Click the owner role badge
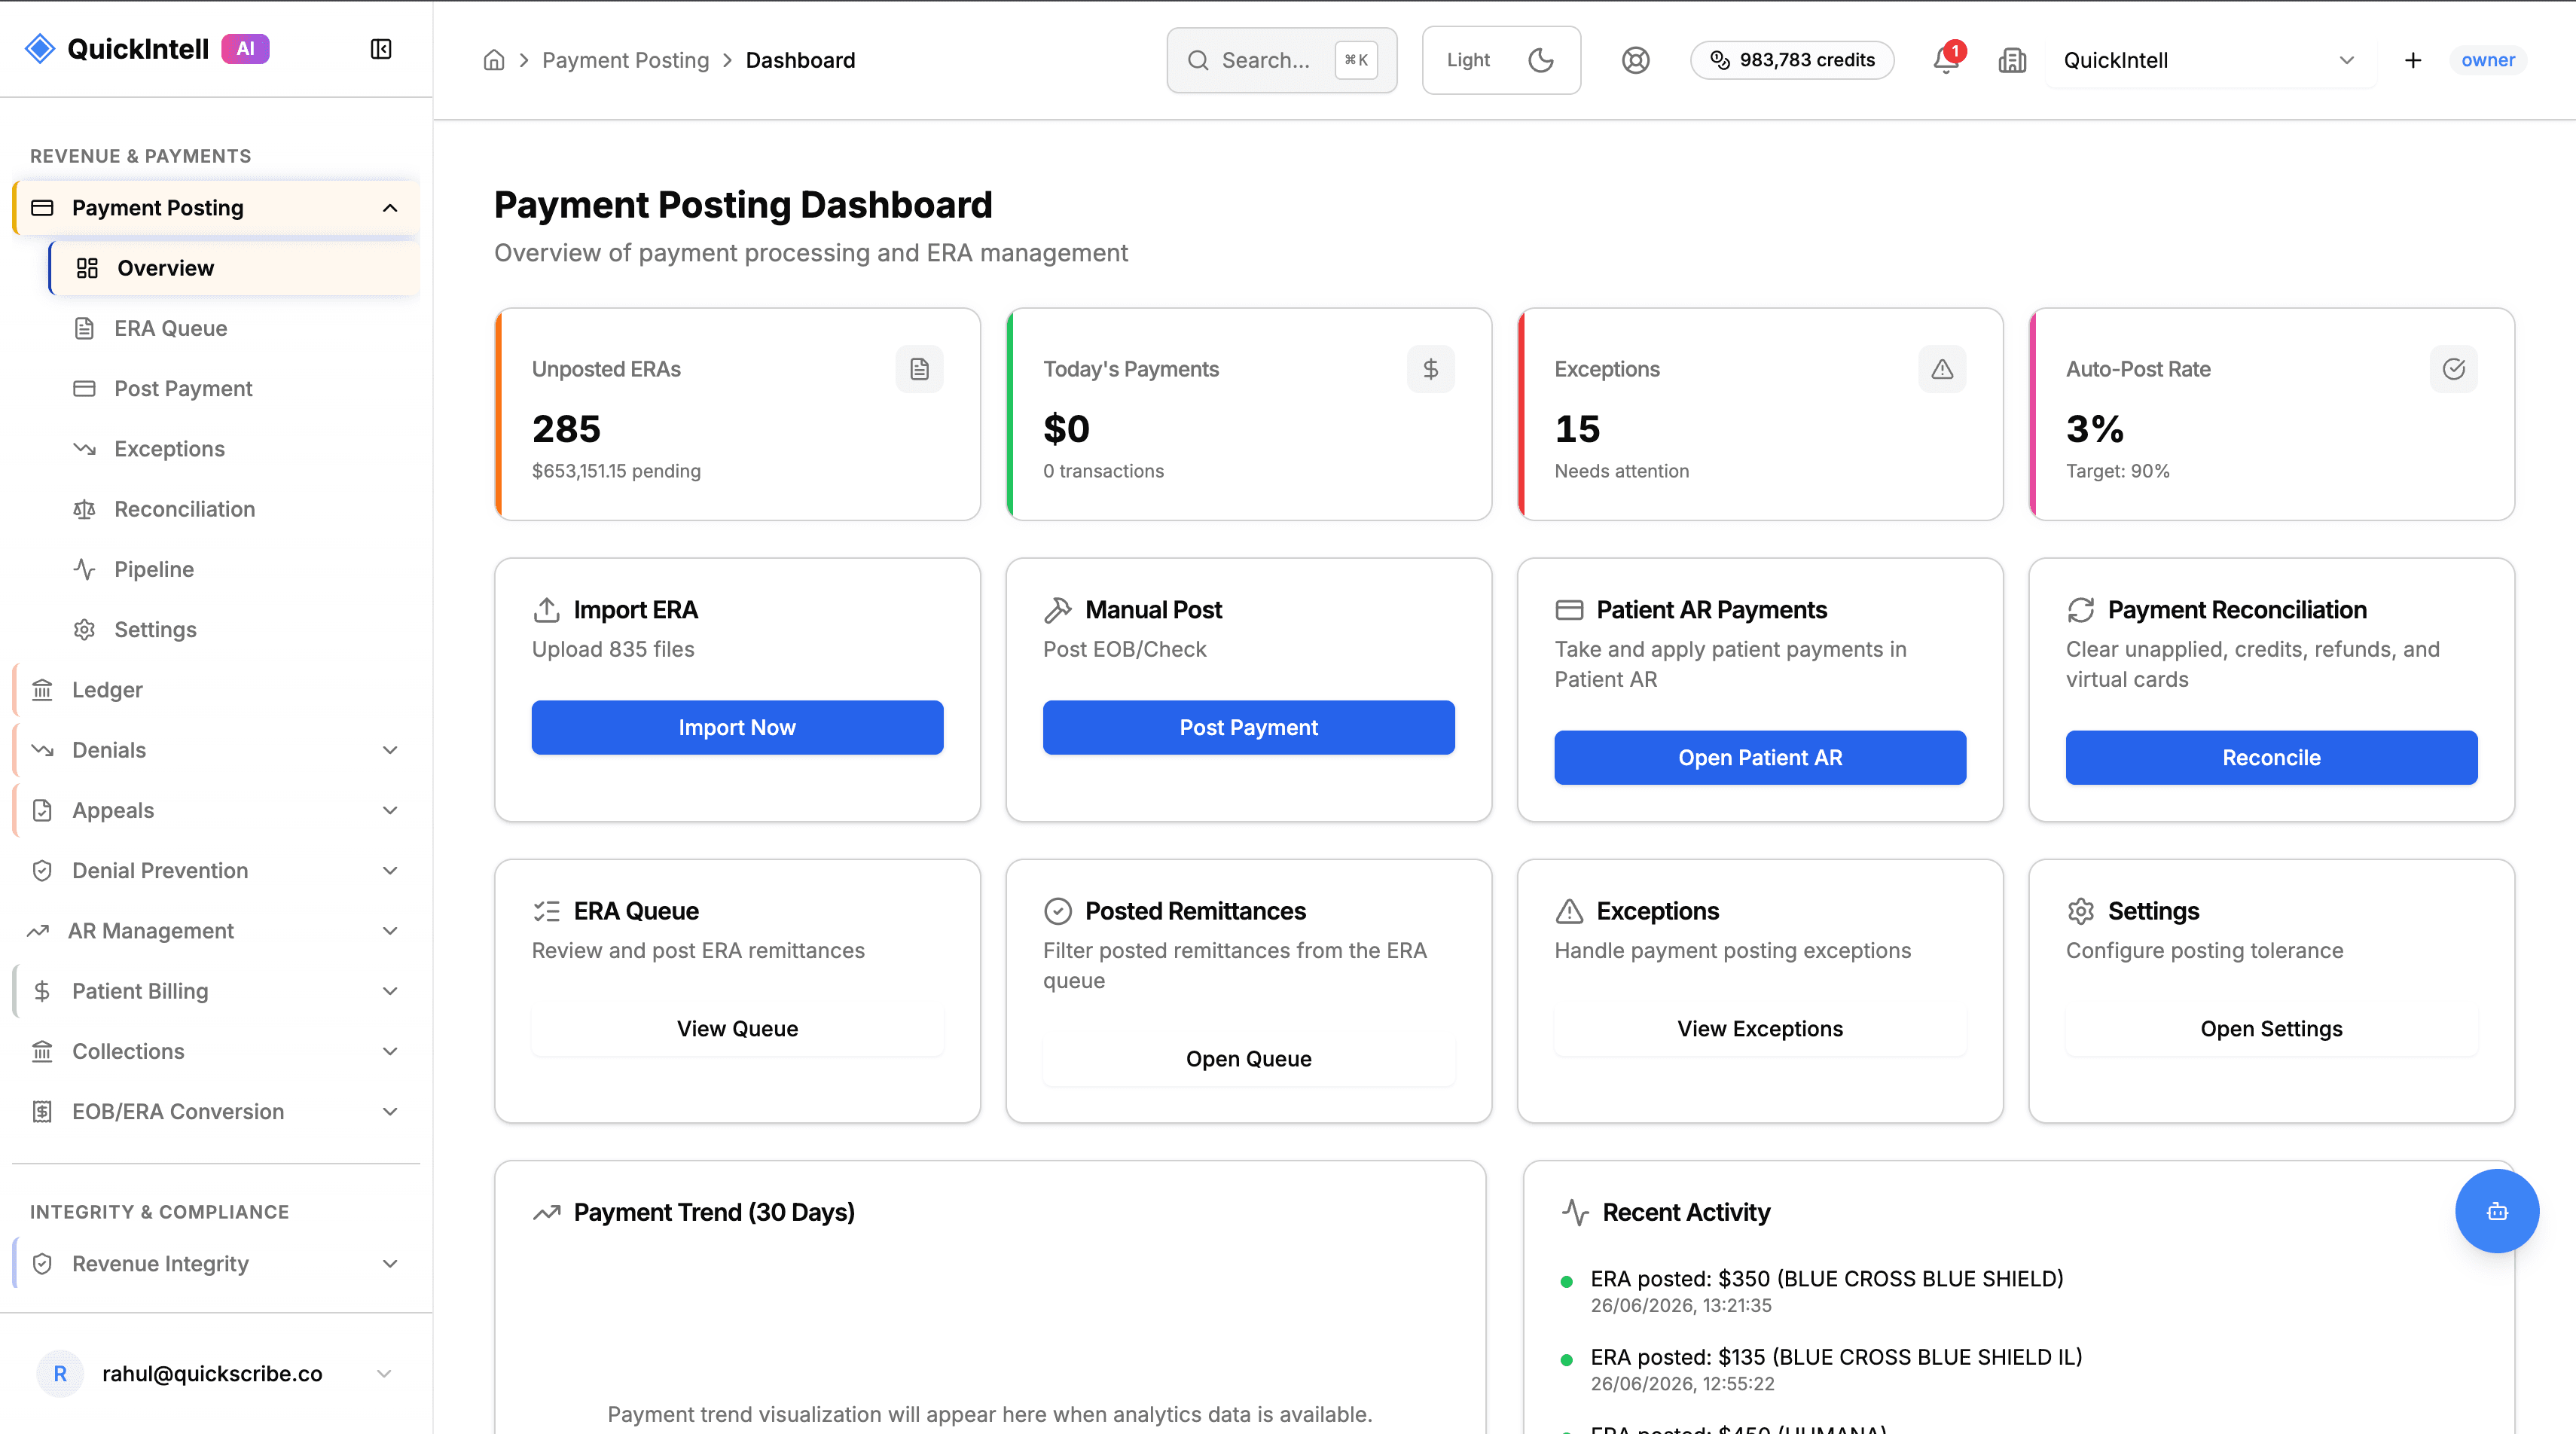Viewport: 2576px width, 1434px height. coord(2487,60)
